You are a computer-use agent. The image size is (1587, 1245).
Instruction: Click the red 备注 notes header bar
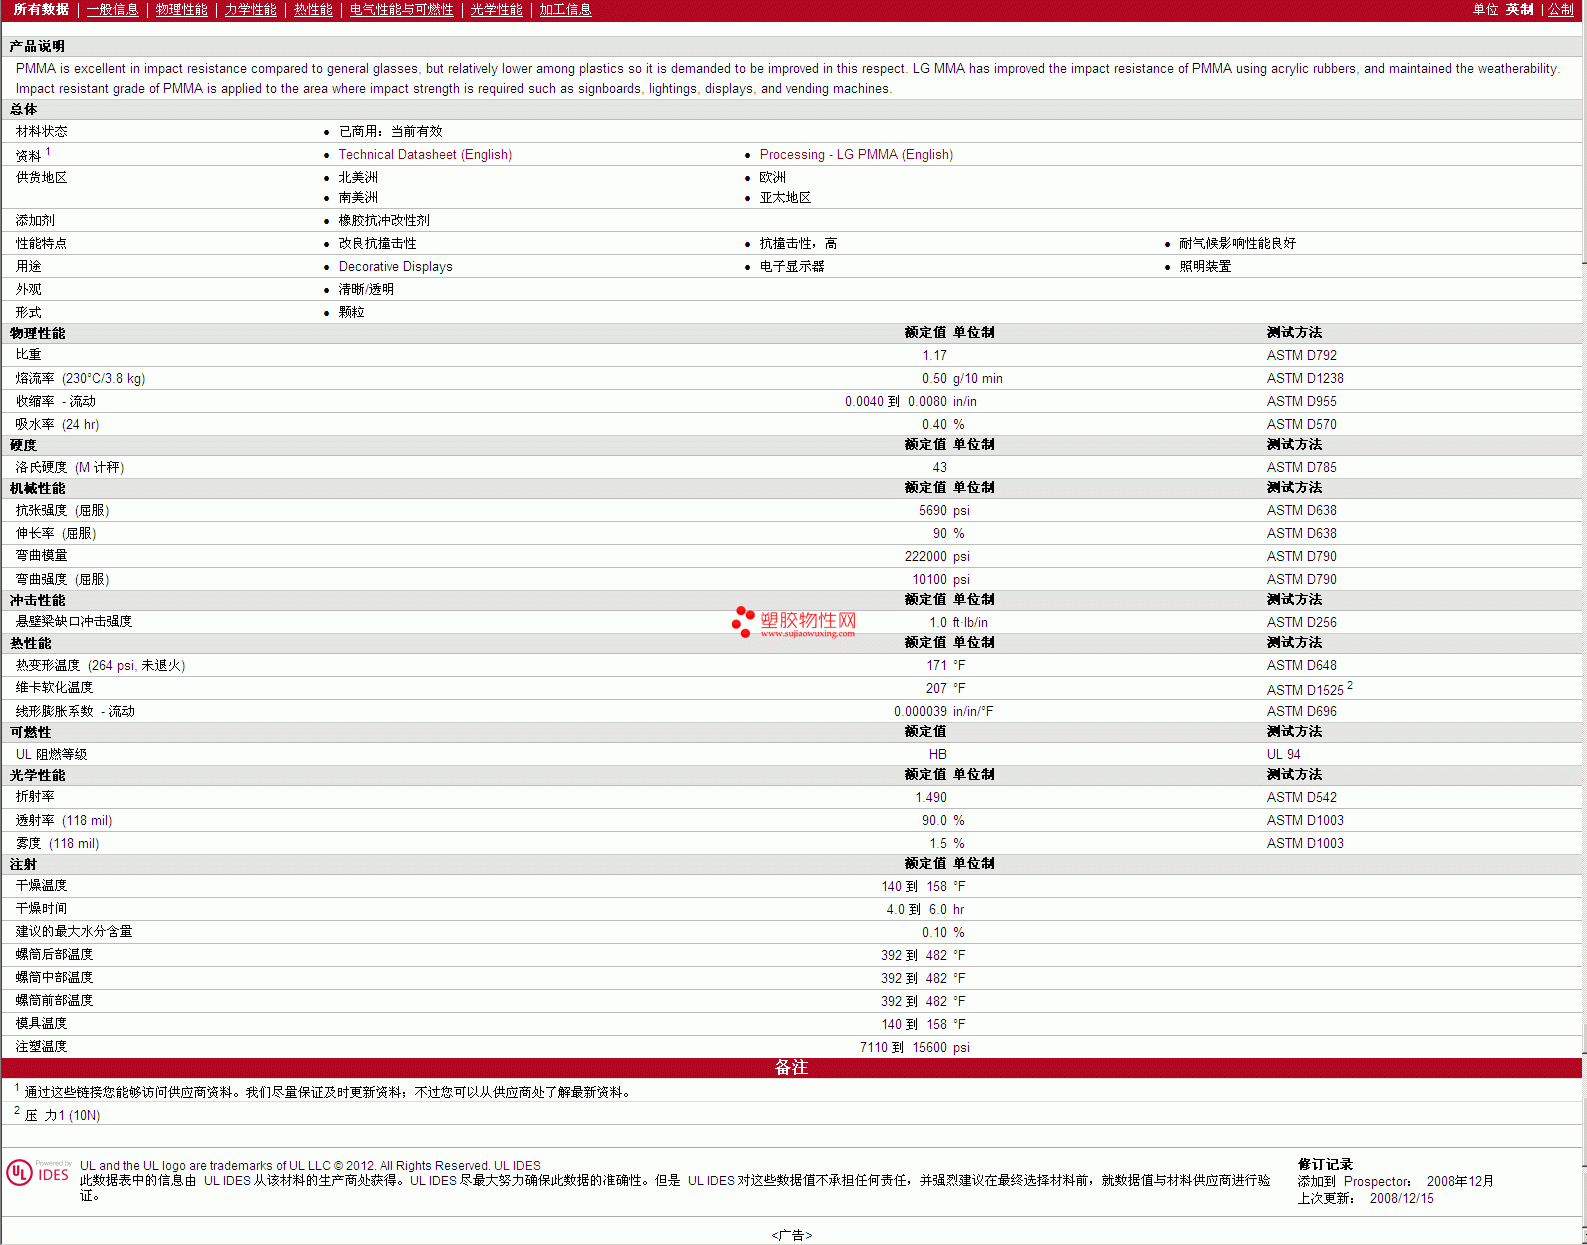[793, 1068]
